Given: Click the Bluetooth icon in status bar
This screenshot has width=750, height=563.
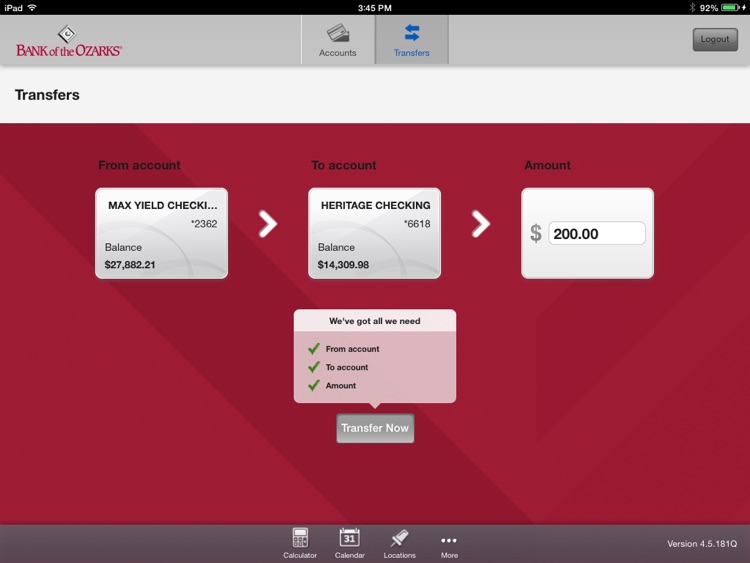Looking at the screenshot, I should 692,8.
